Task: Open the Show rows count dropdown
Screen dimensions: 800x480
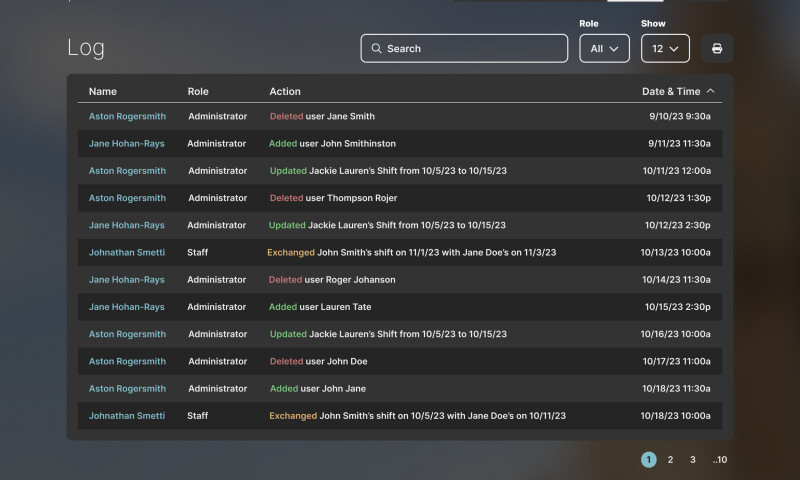Action: (665, 48)
